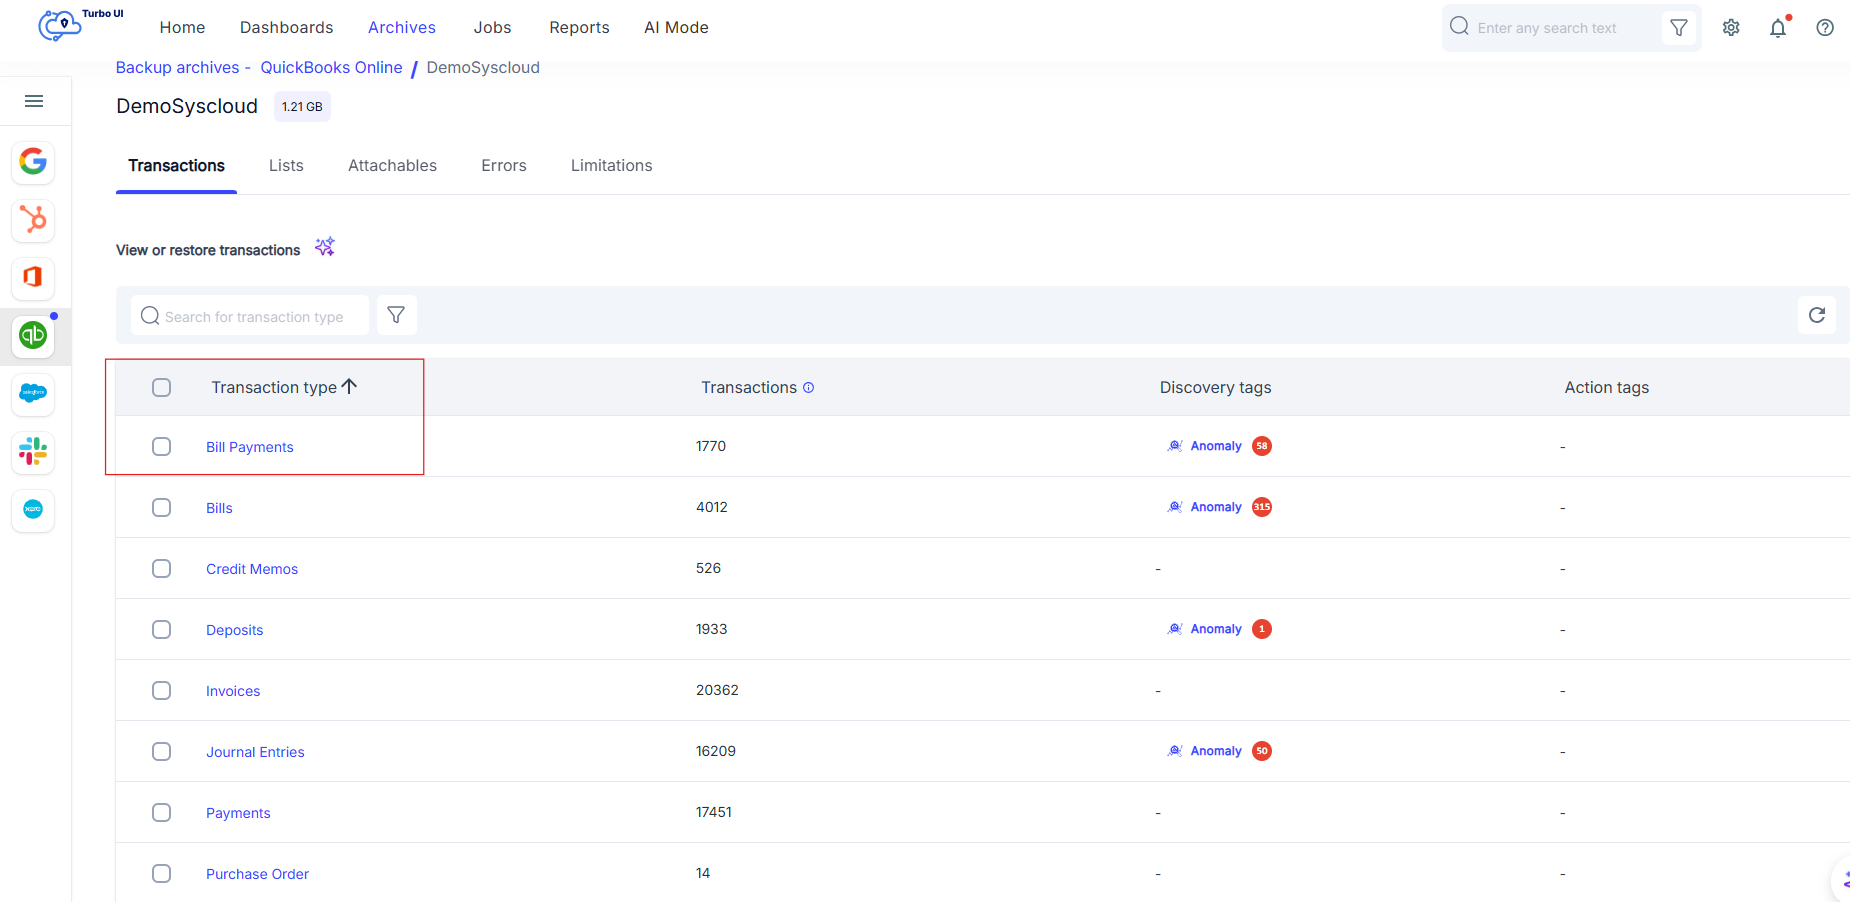
Task: Select the Microsoft Office sidebar icon
Action: (x=33, y=277)
